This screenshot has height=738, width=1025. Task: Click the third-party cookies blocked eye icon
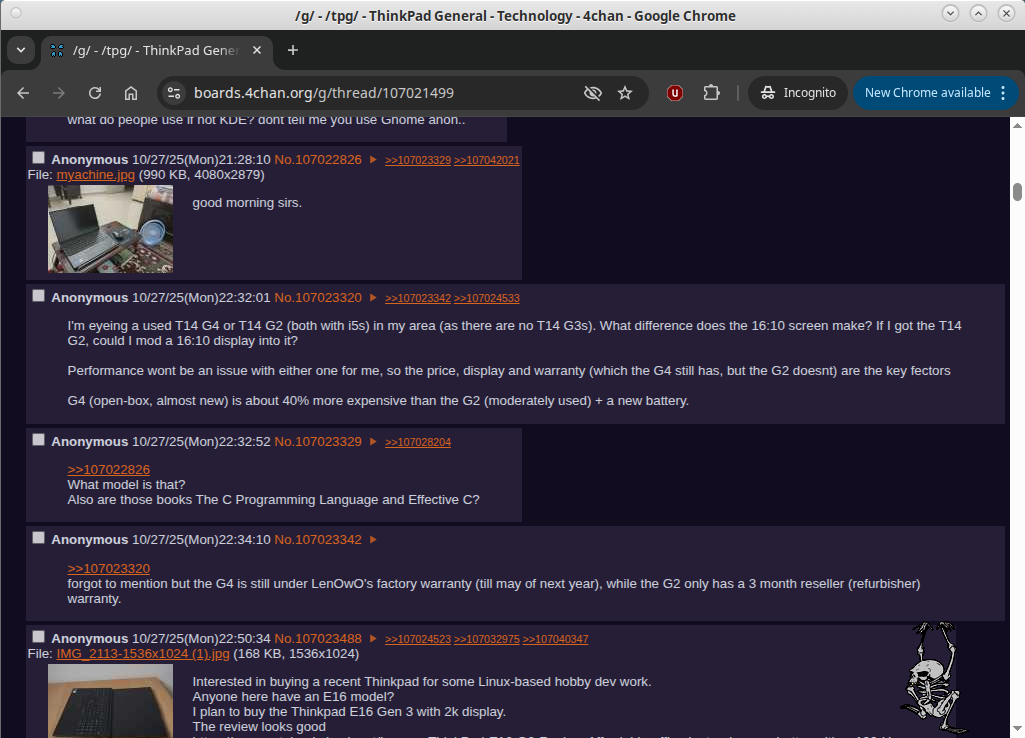(592, 93)
